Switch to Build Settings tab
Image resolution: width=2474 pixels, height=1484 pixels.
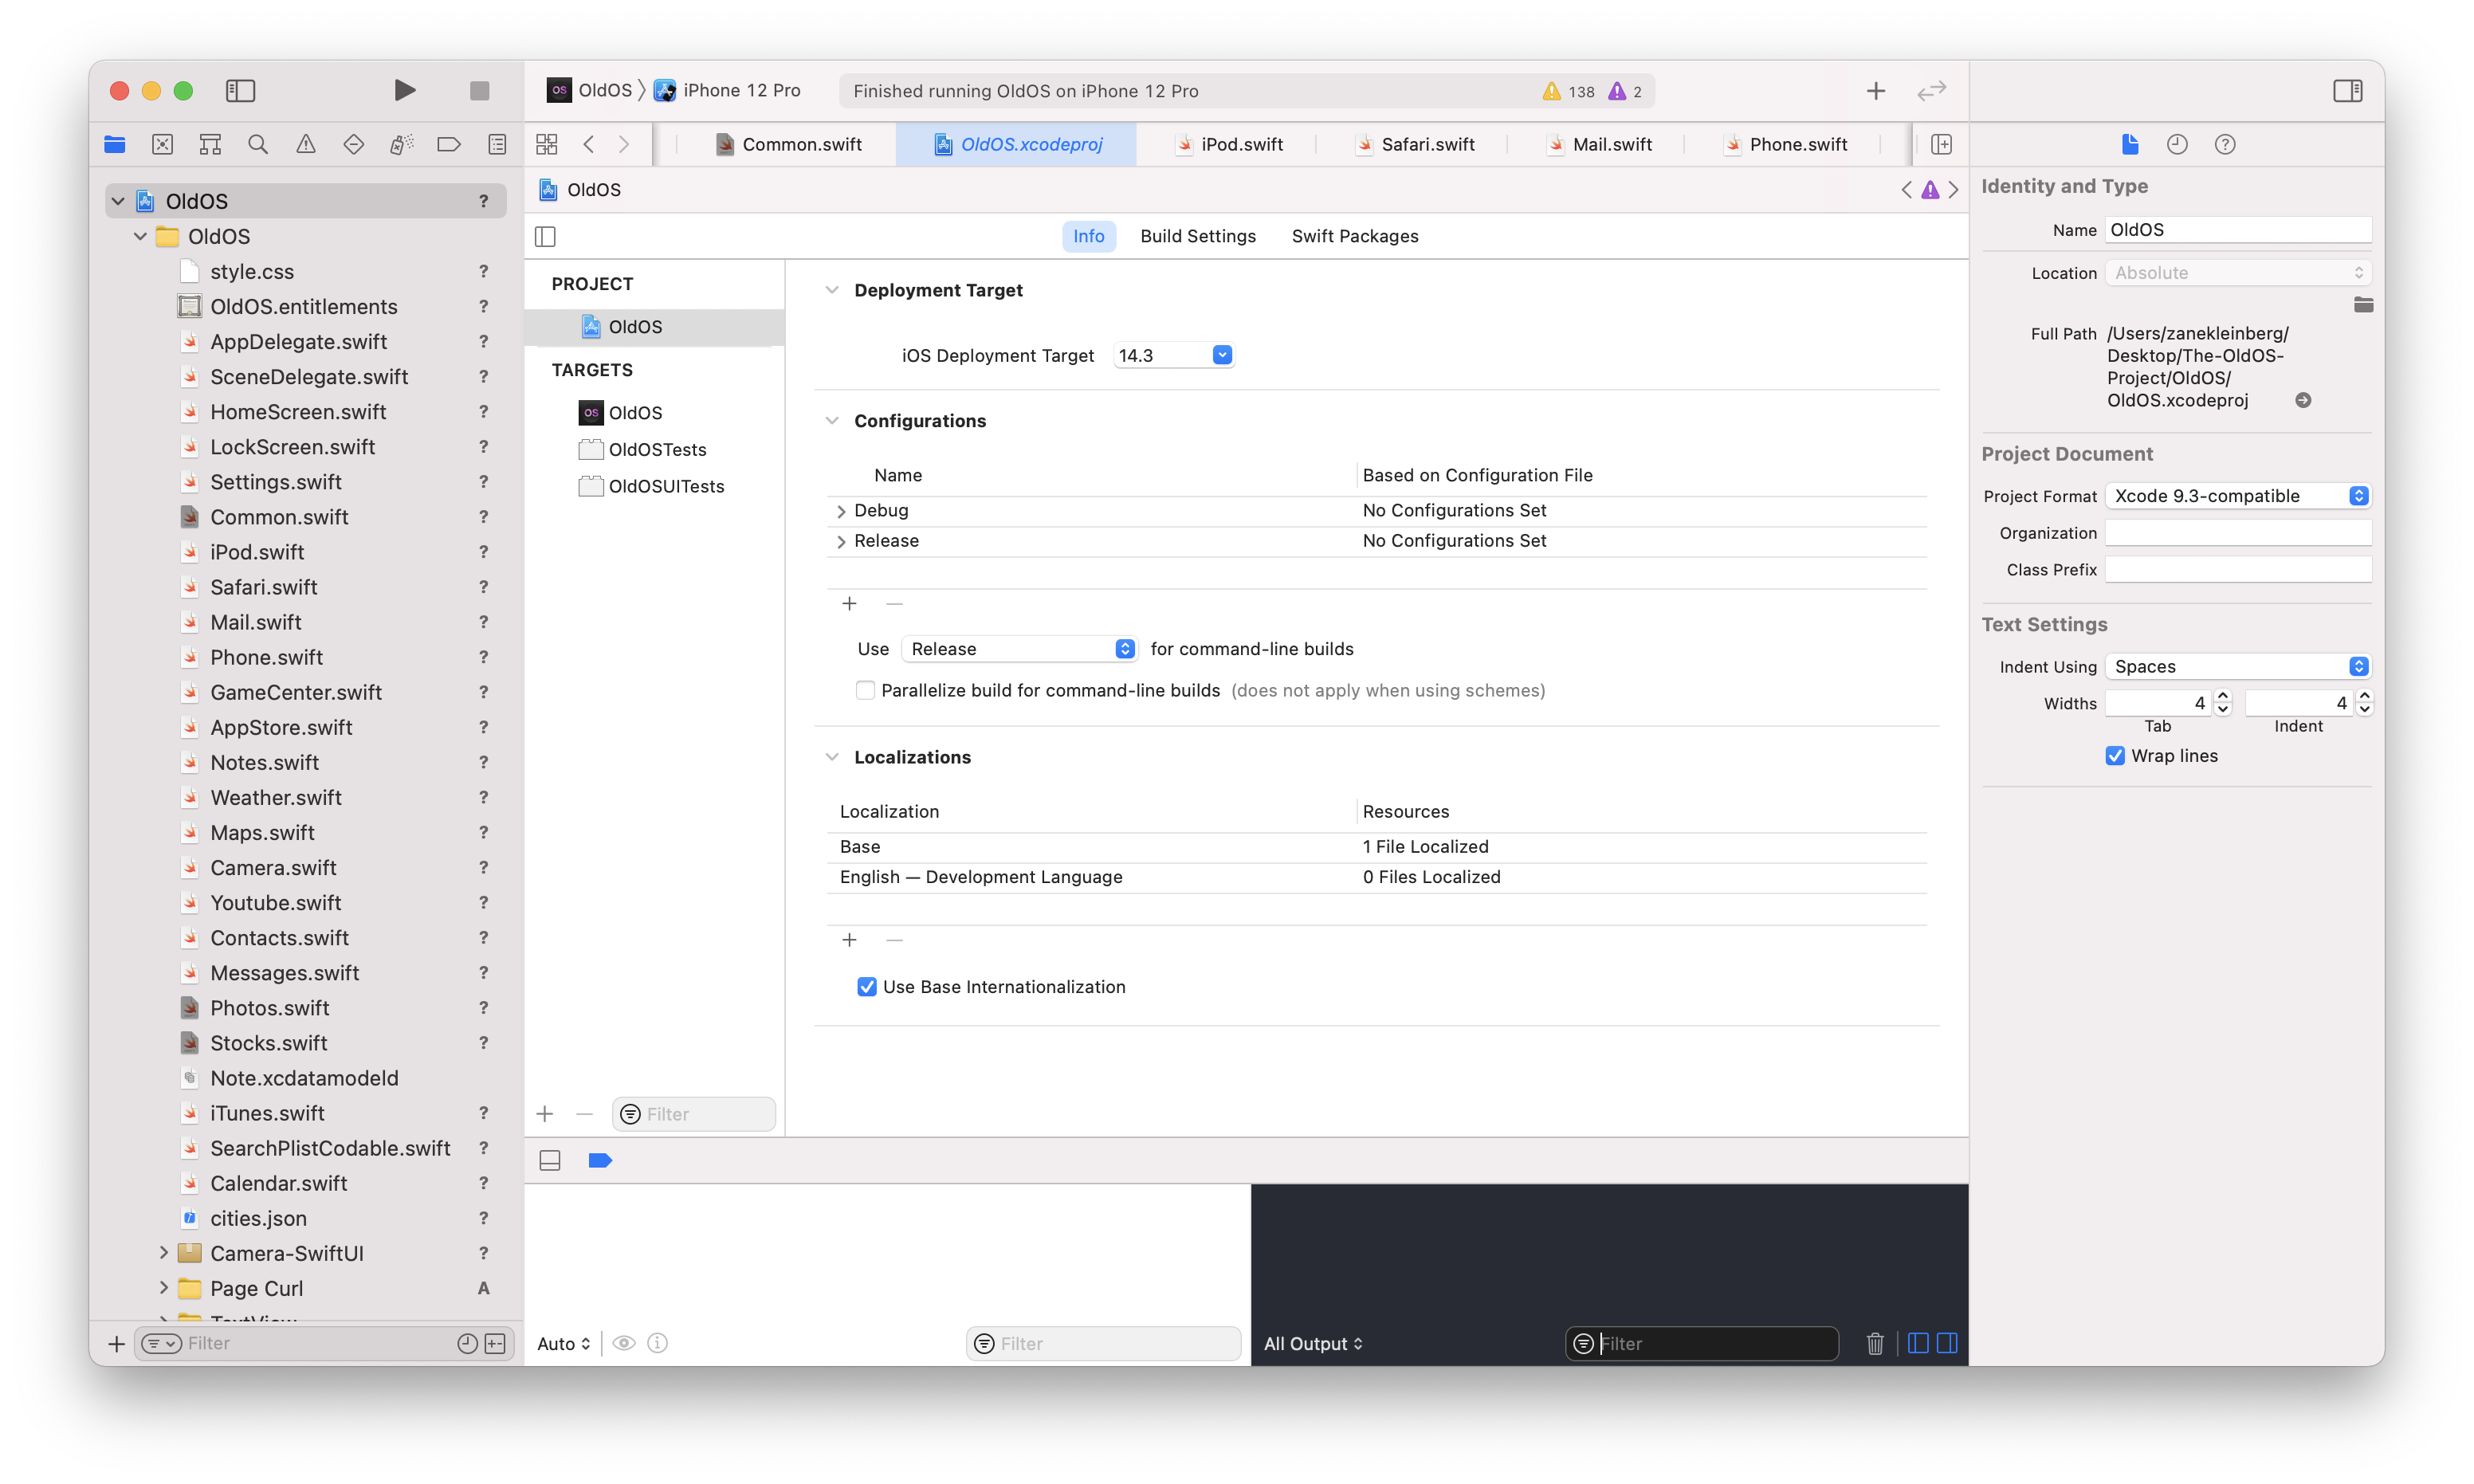point(1197,236)
